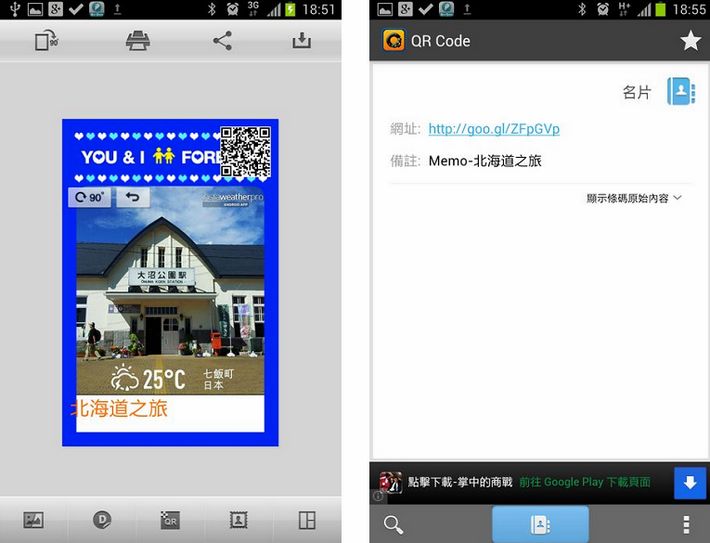Image resolution: width=710 pixels, height=543 pixels.
Task: Tap the blue 名片 contact card icon
Action: click(x=681, y=91)
